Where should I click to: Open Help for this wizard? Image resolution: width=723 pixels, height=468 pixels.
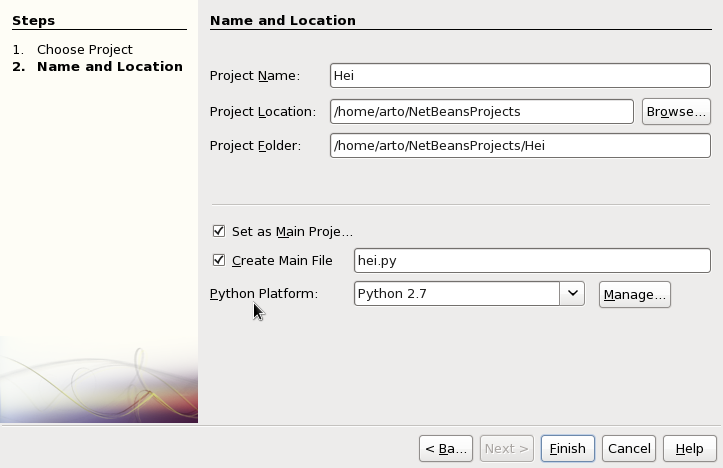(x=690, y=448)
